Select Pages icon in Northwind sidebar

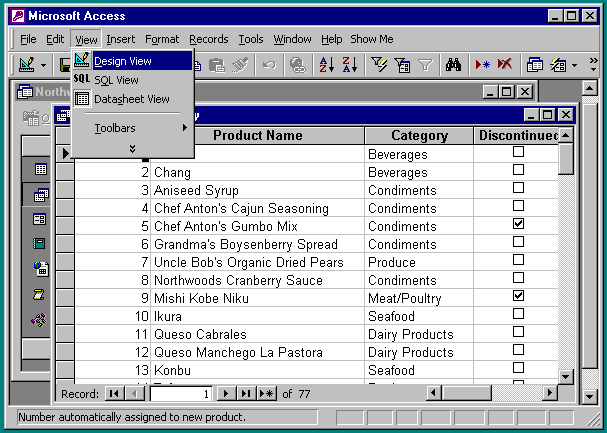[x=41, y=269]
